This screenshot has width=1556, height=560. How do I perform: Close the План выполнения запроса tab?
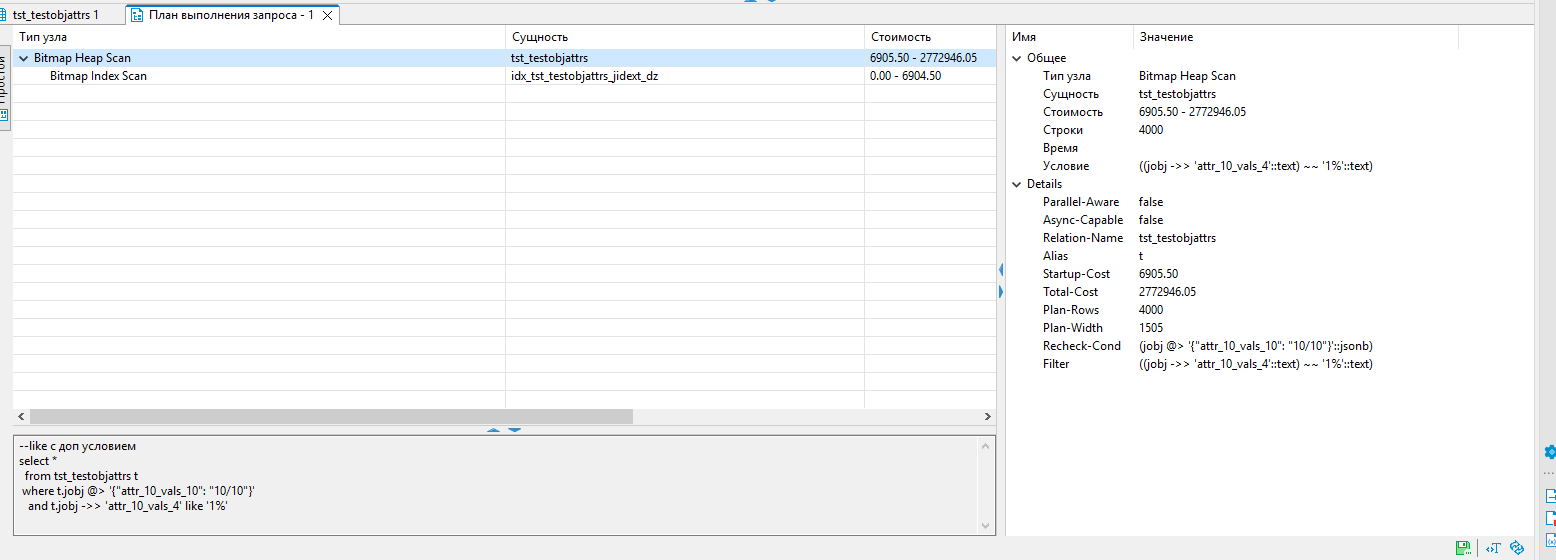(327, 15)
